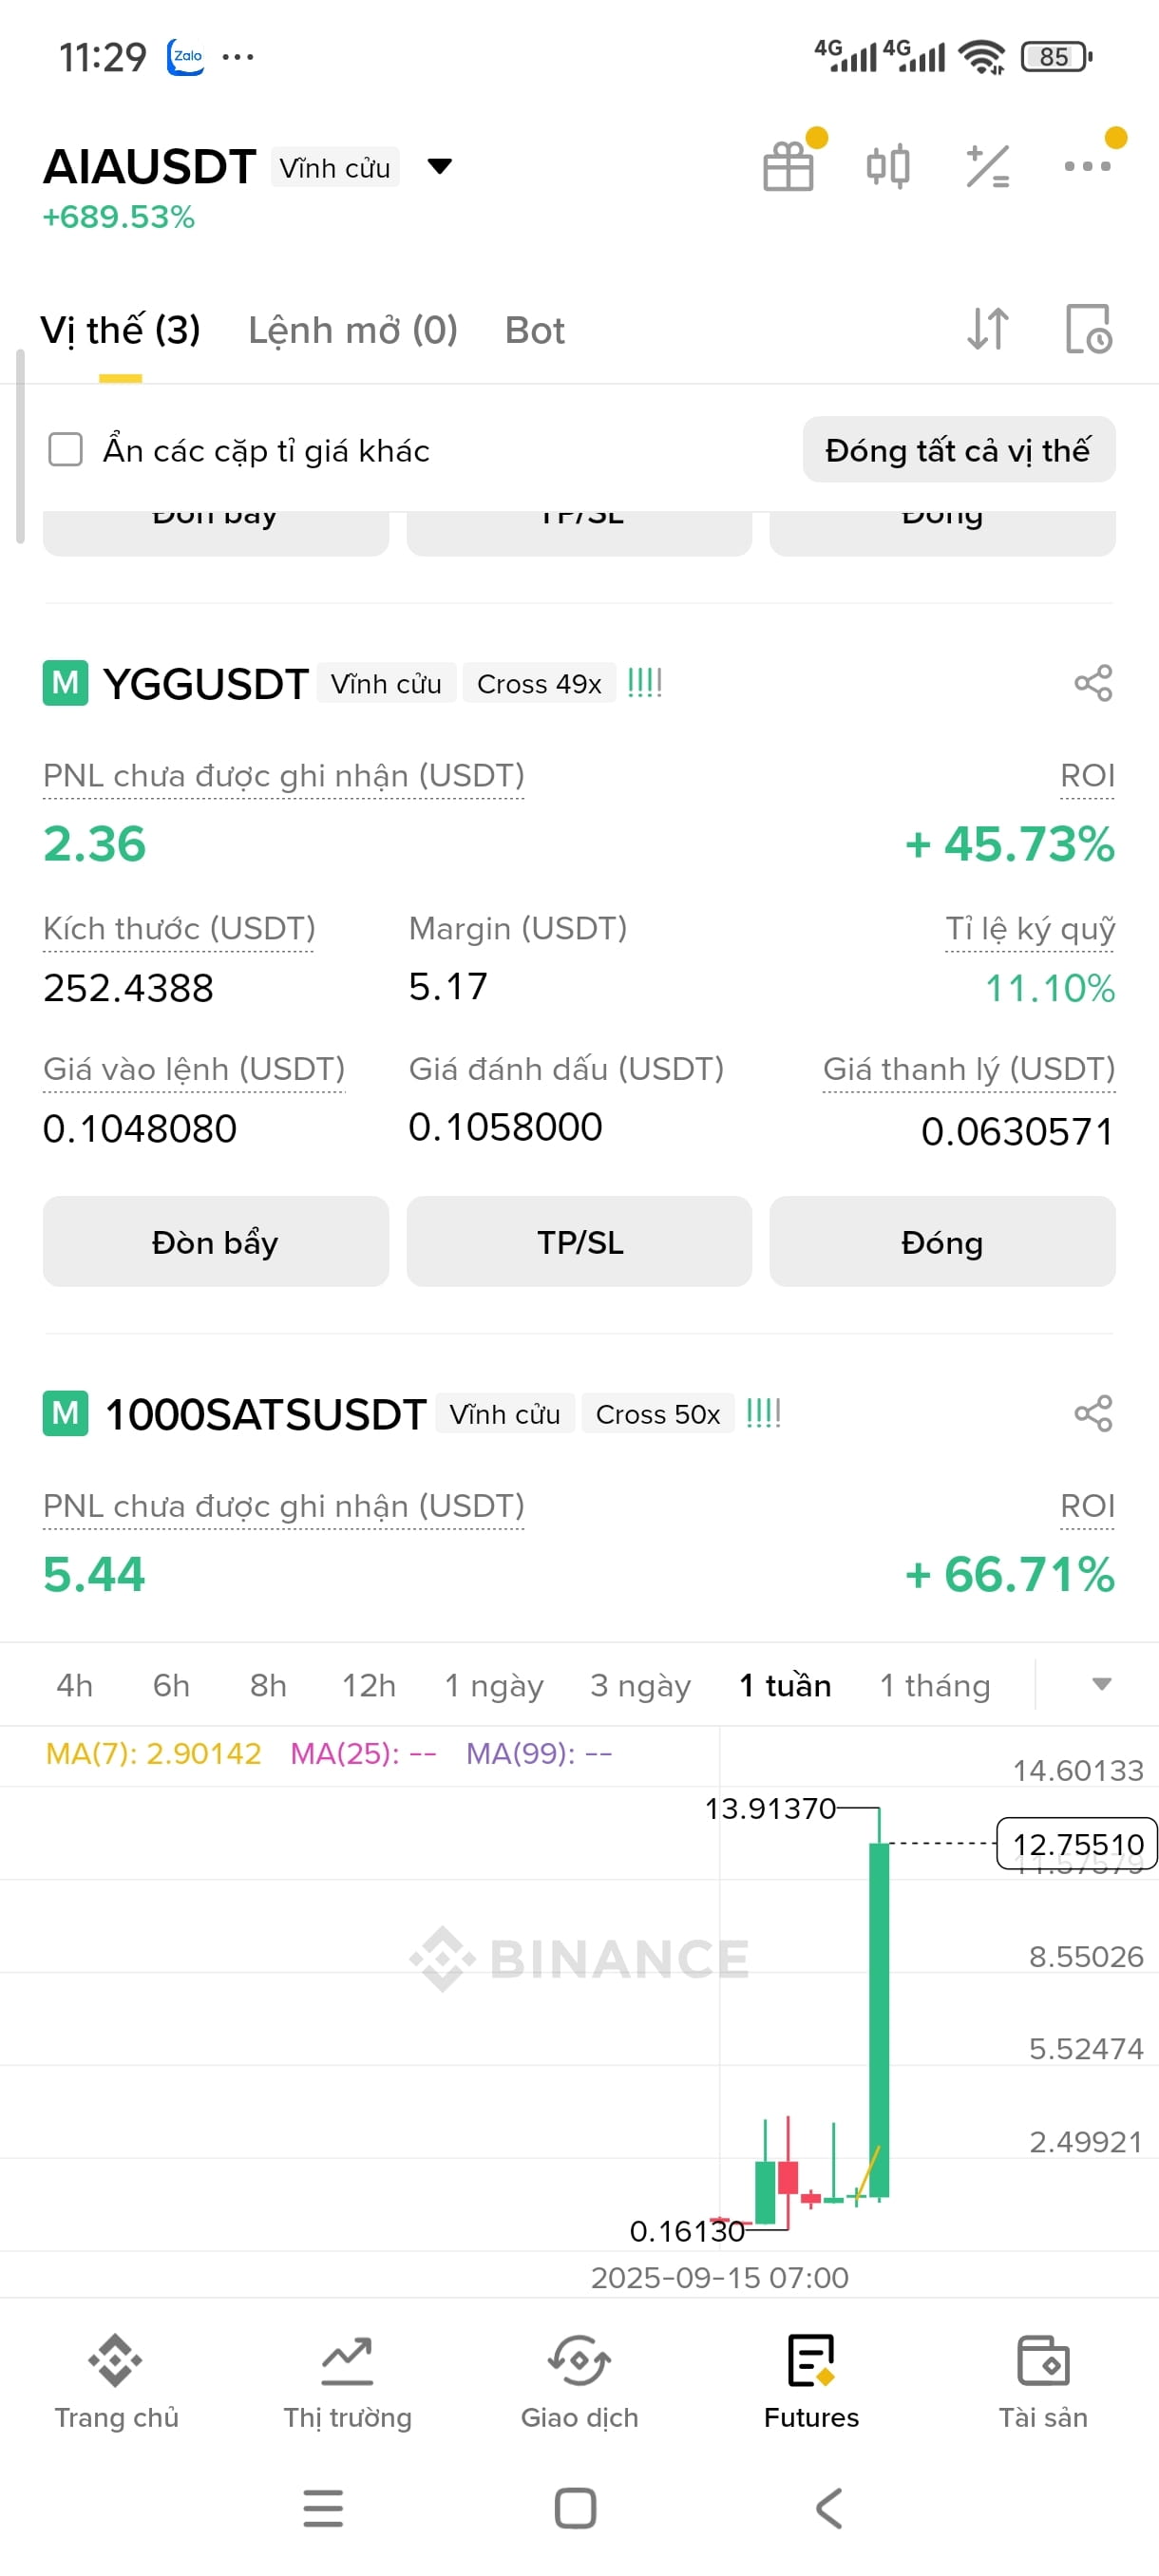Screen dimensions: 1159x2576
Task: Tap 'Tỉ lệ ký quỹ' label
Action: tap(1030, 929)
